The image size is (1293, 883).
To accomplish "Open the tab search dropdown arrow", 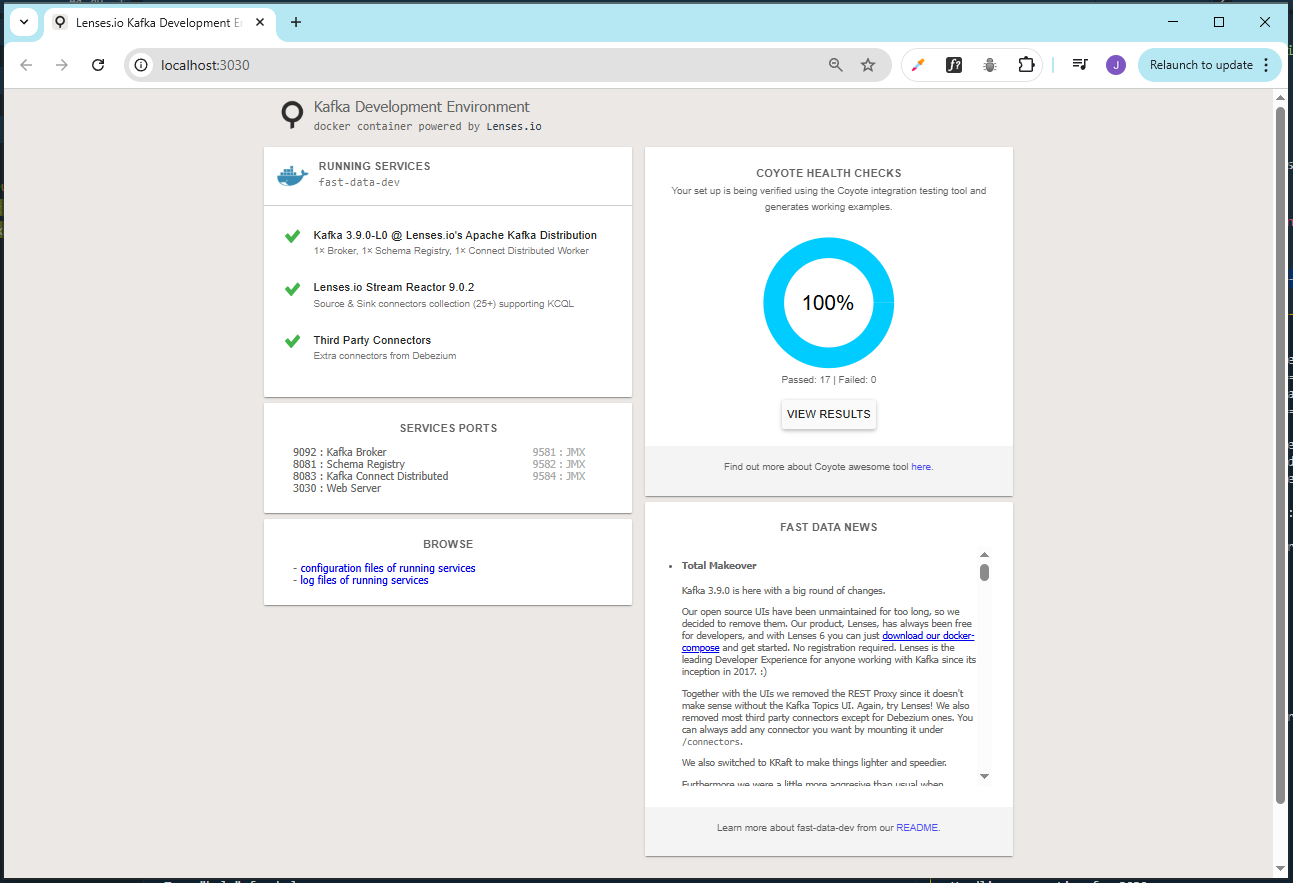I will tap(24, 22).
